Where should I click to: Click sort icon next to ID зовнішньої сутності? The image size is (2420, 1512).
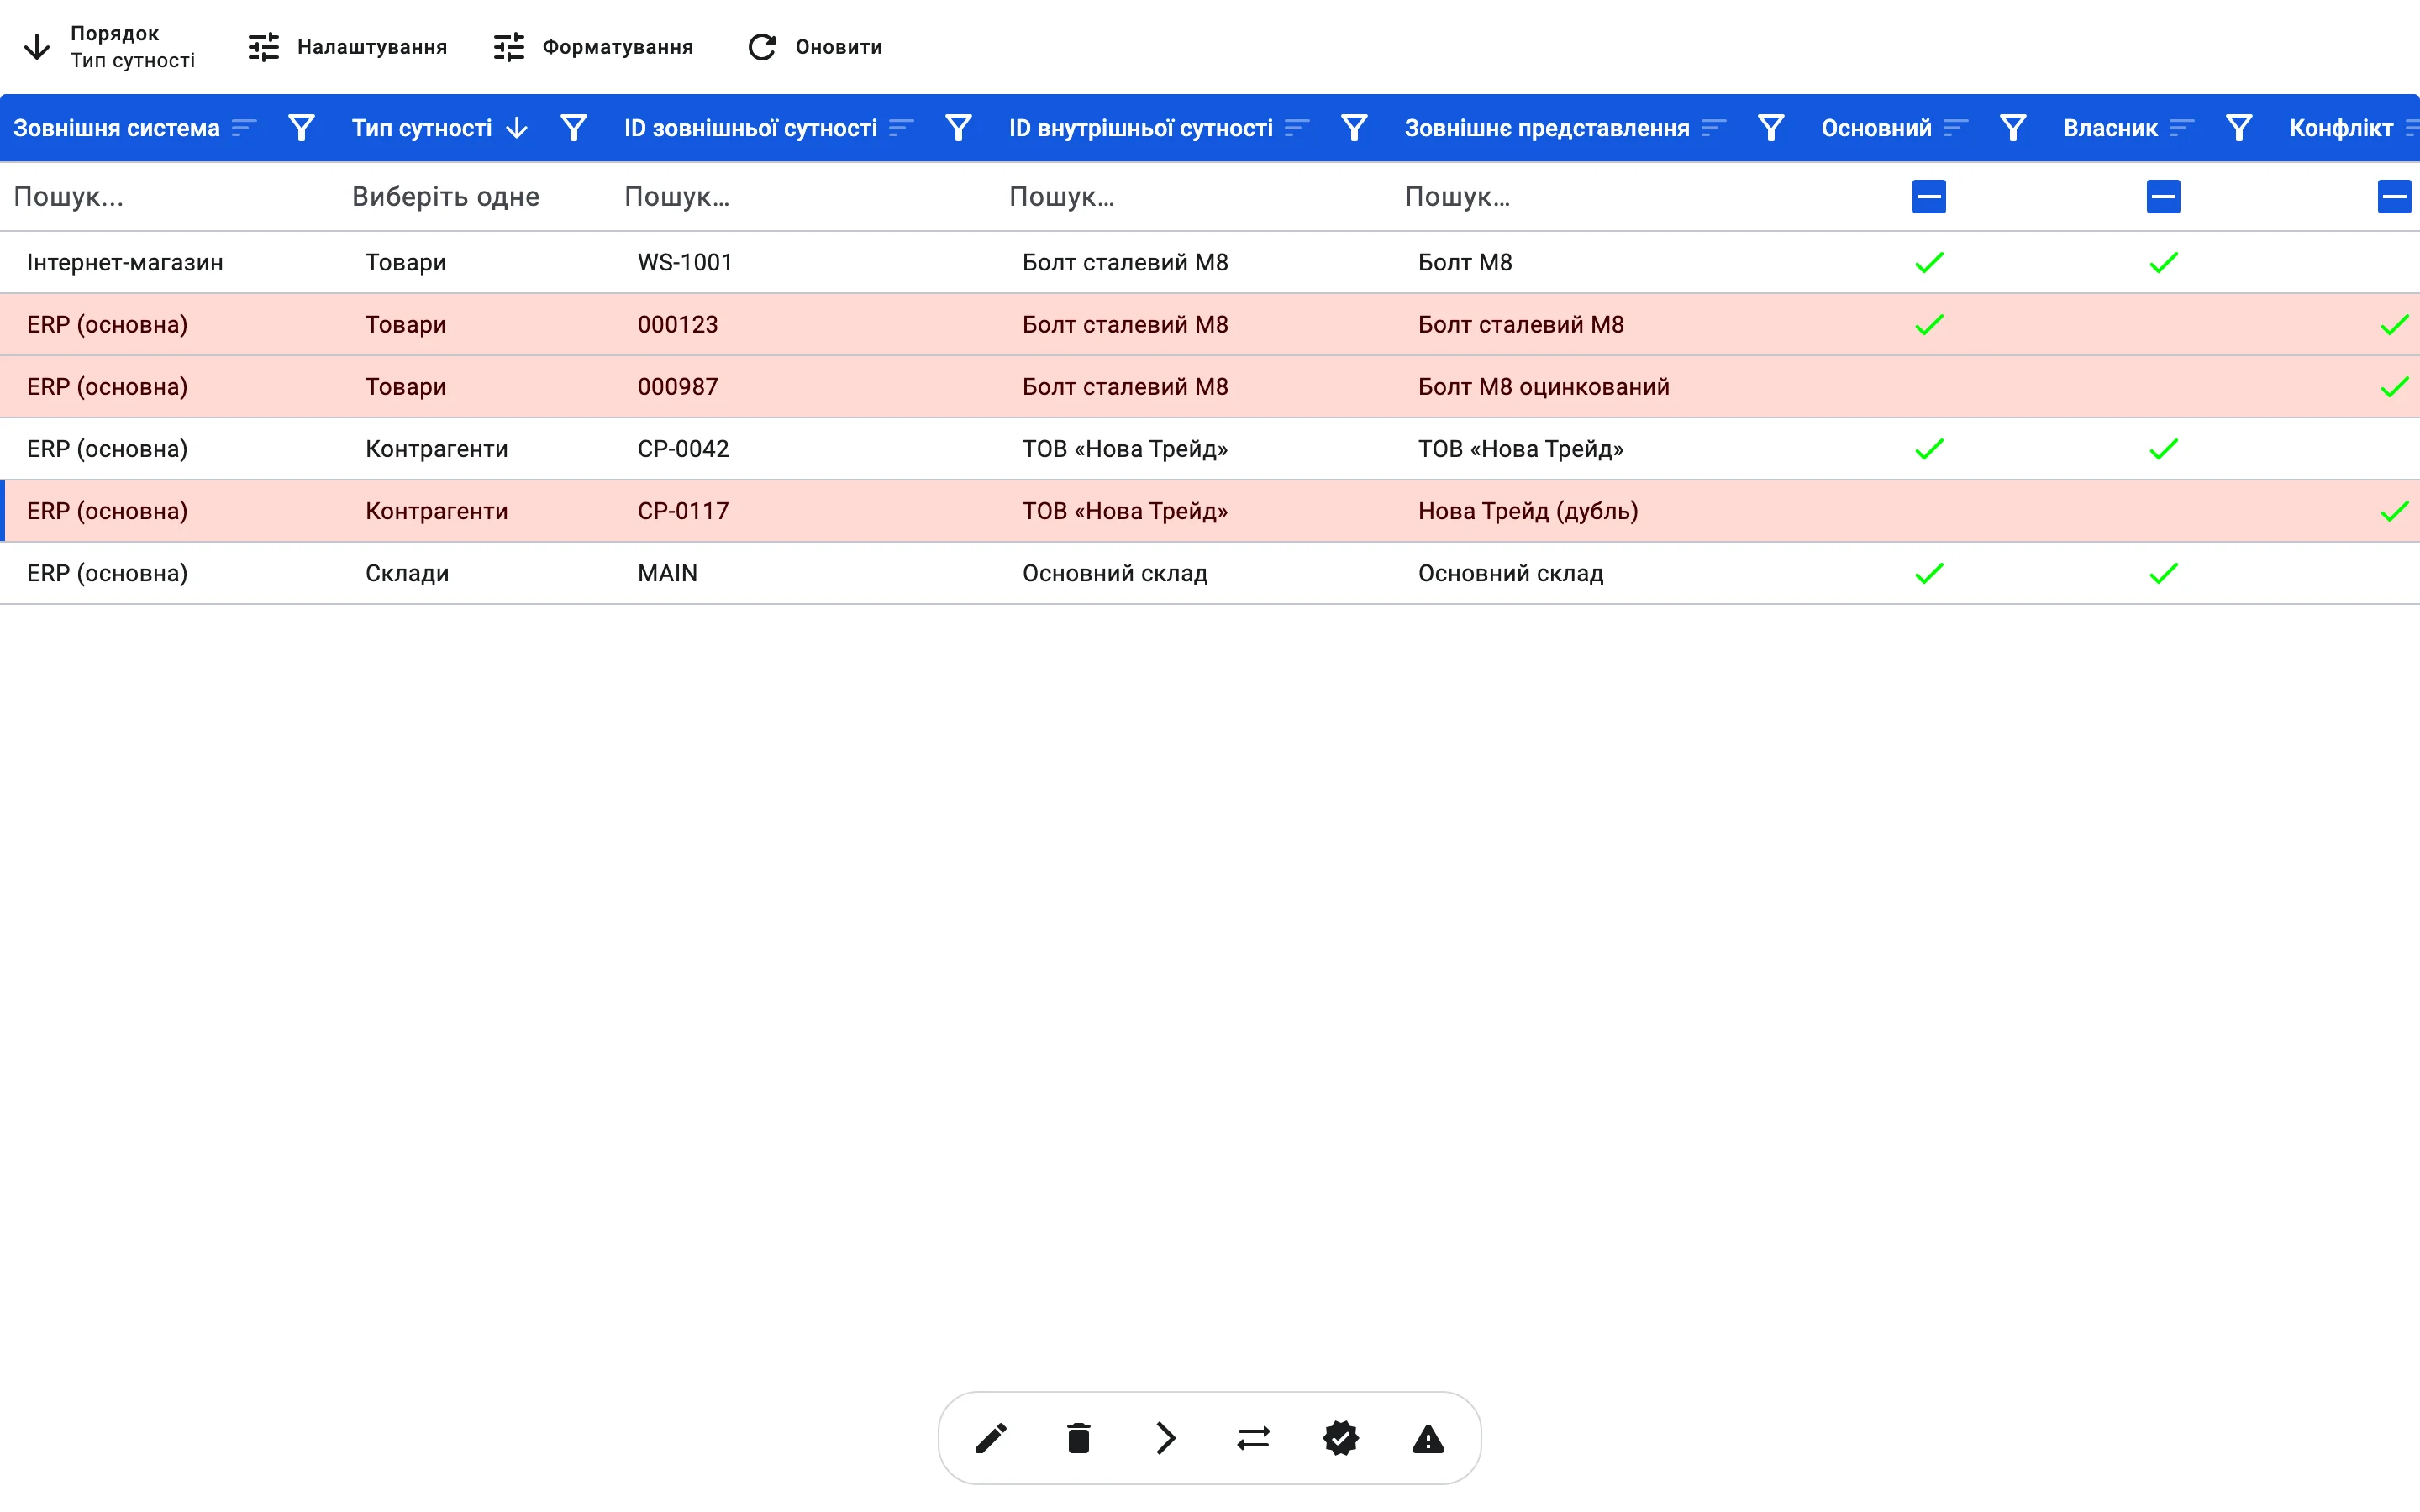(x=901, y=128)
